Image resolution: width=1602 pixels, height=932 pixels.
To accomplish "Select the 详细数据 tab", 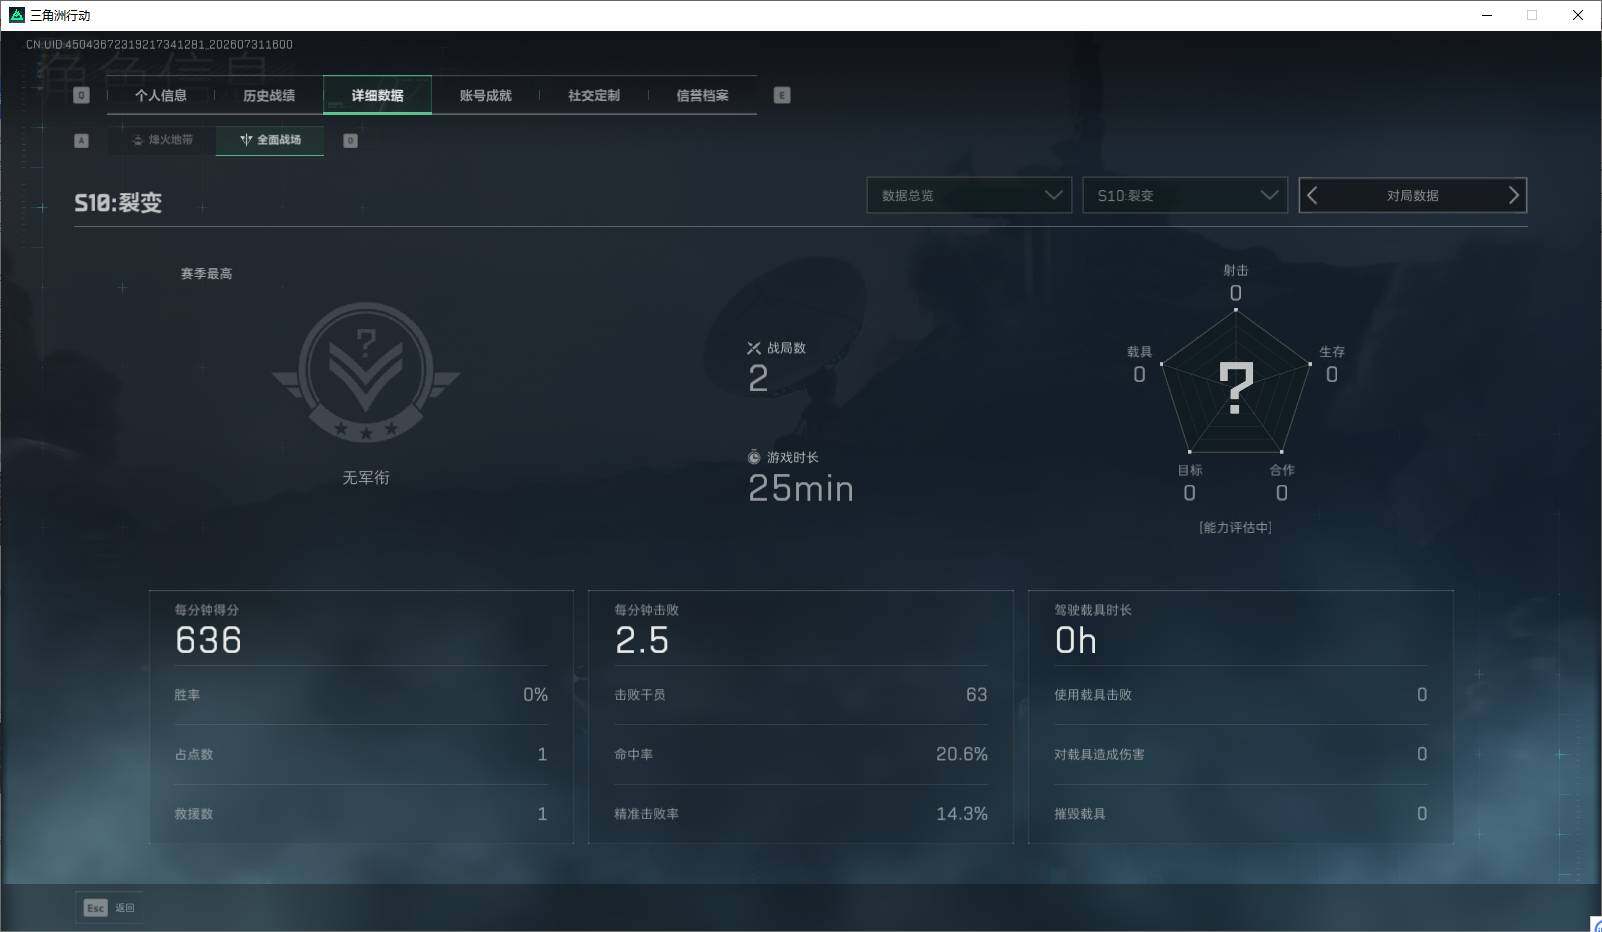I will [x=377, y=96].
